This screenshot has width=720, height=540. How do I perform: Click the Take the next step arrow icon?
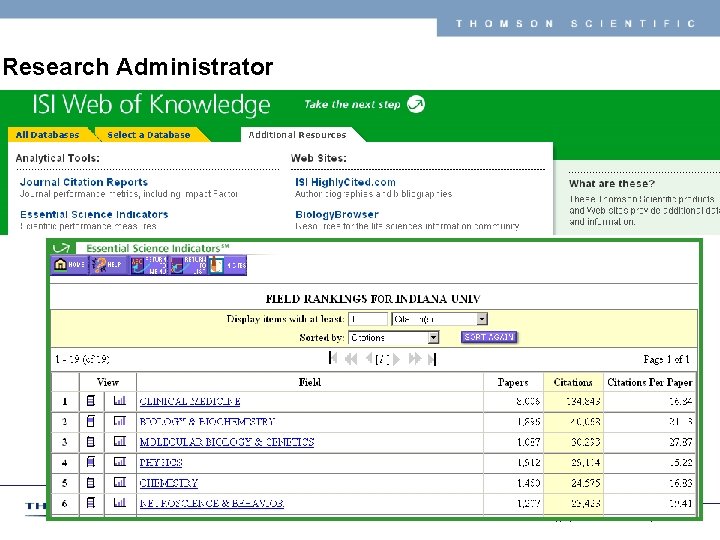point(416,104)
